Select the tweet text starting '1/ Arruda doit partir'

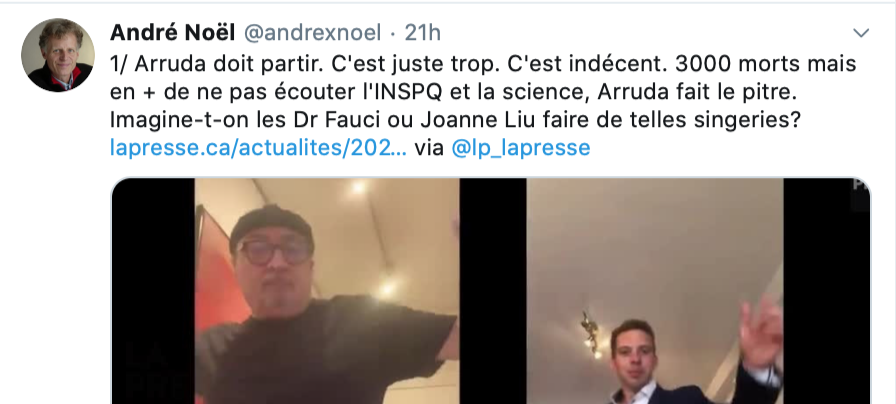(483, 106)
